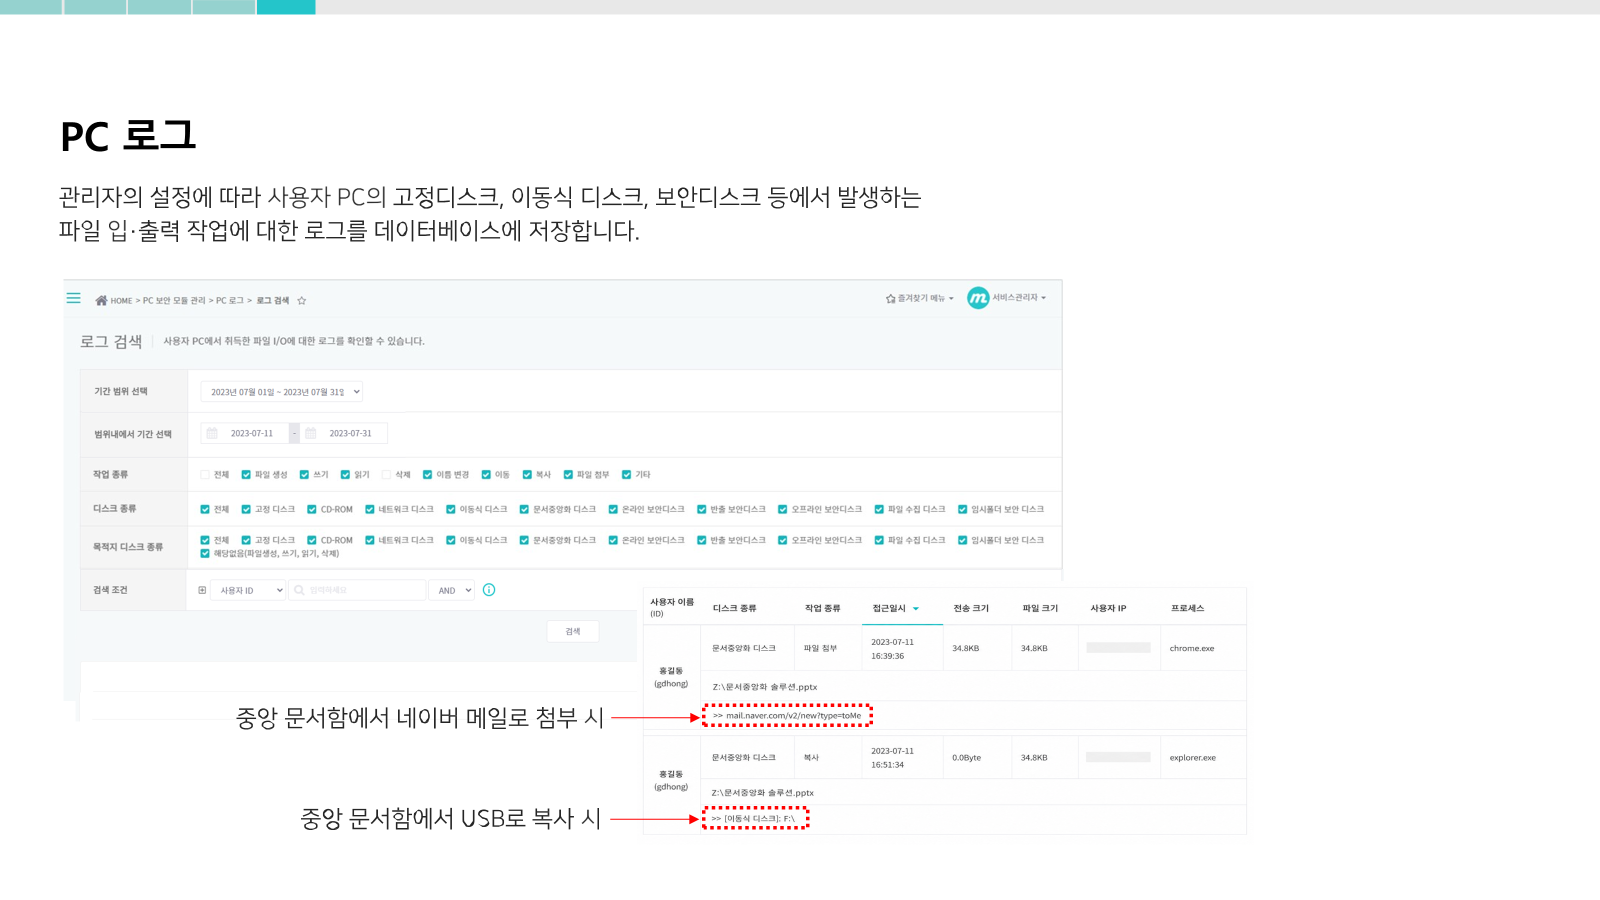Select chrome.exe process cell
1600x900 pixels.
[x=1192, y=648]
